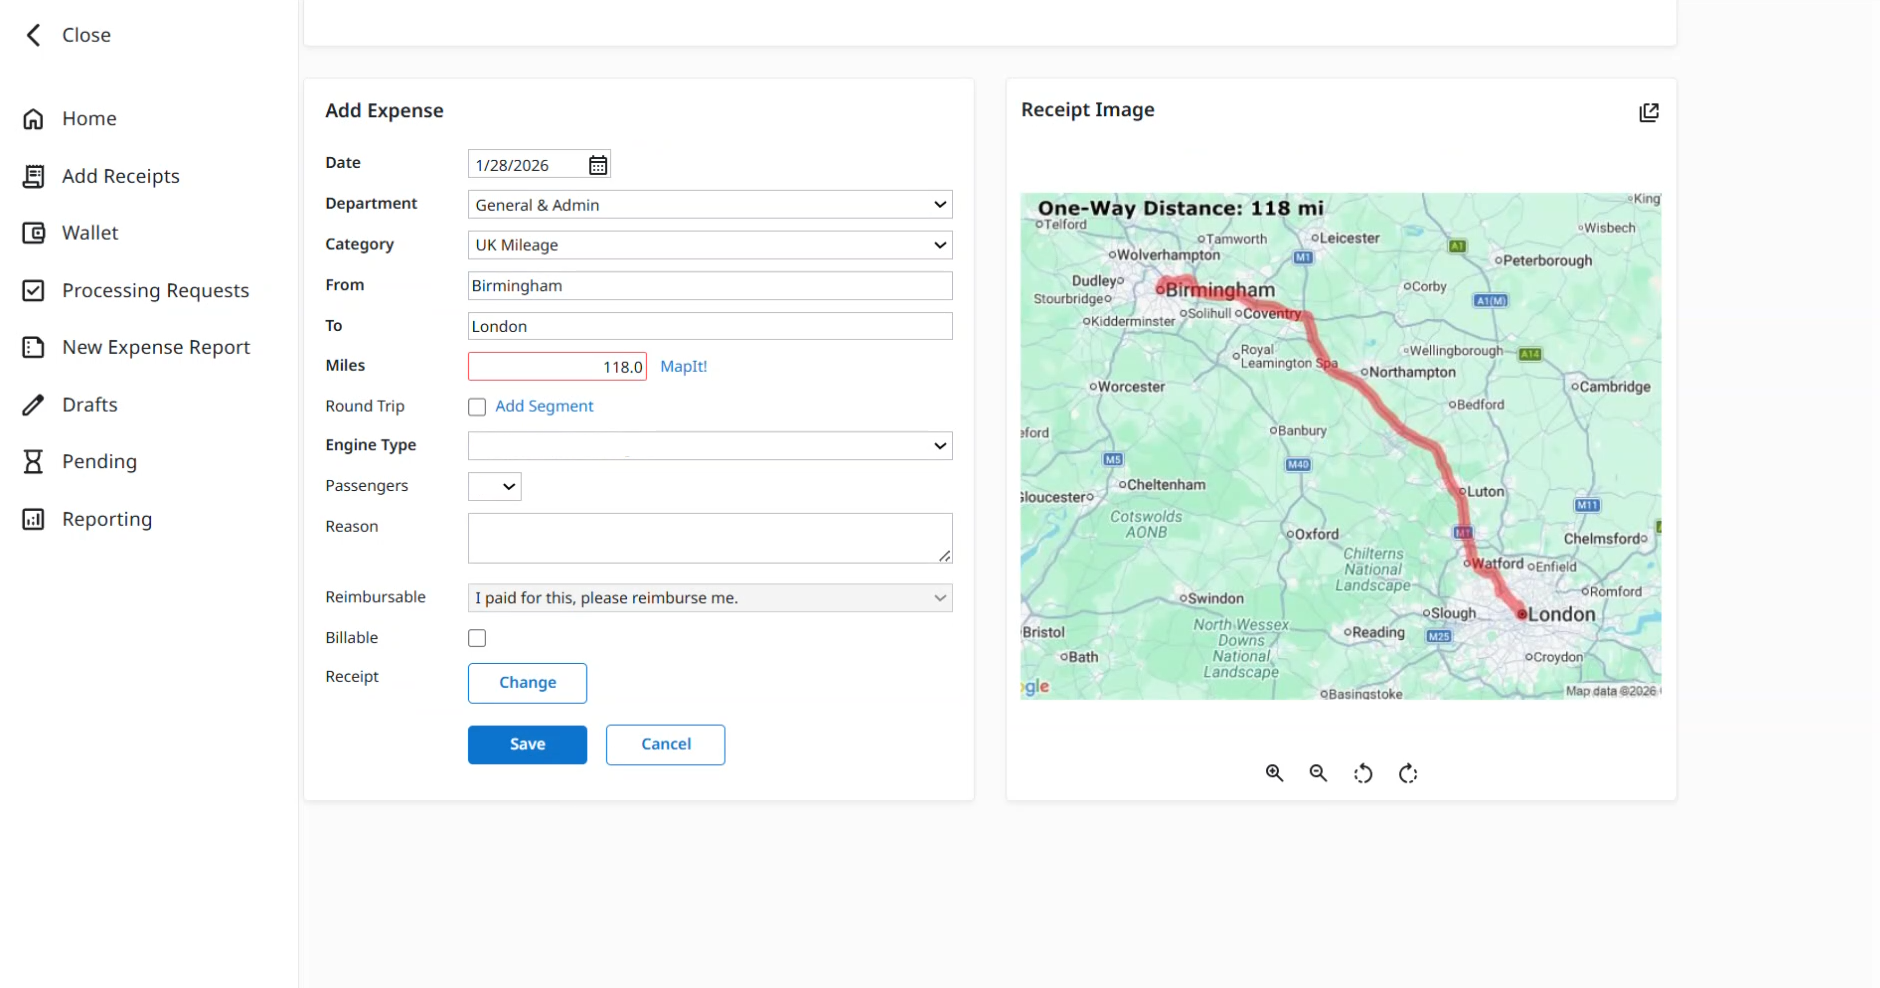Screen dimensions: 1880x988
Task: Click the Home icon in the sidebar
Action: tap(34, 118)
